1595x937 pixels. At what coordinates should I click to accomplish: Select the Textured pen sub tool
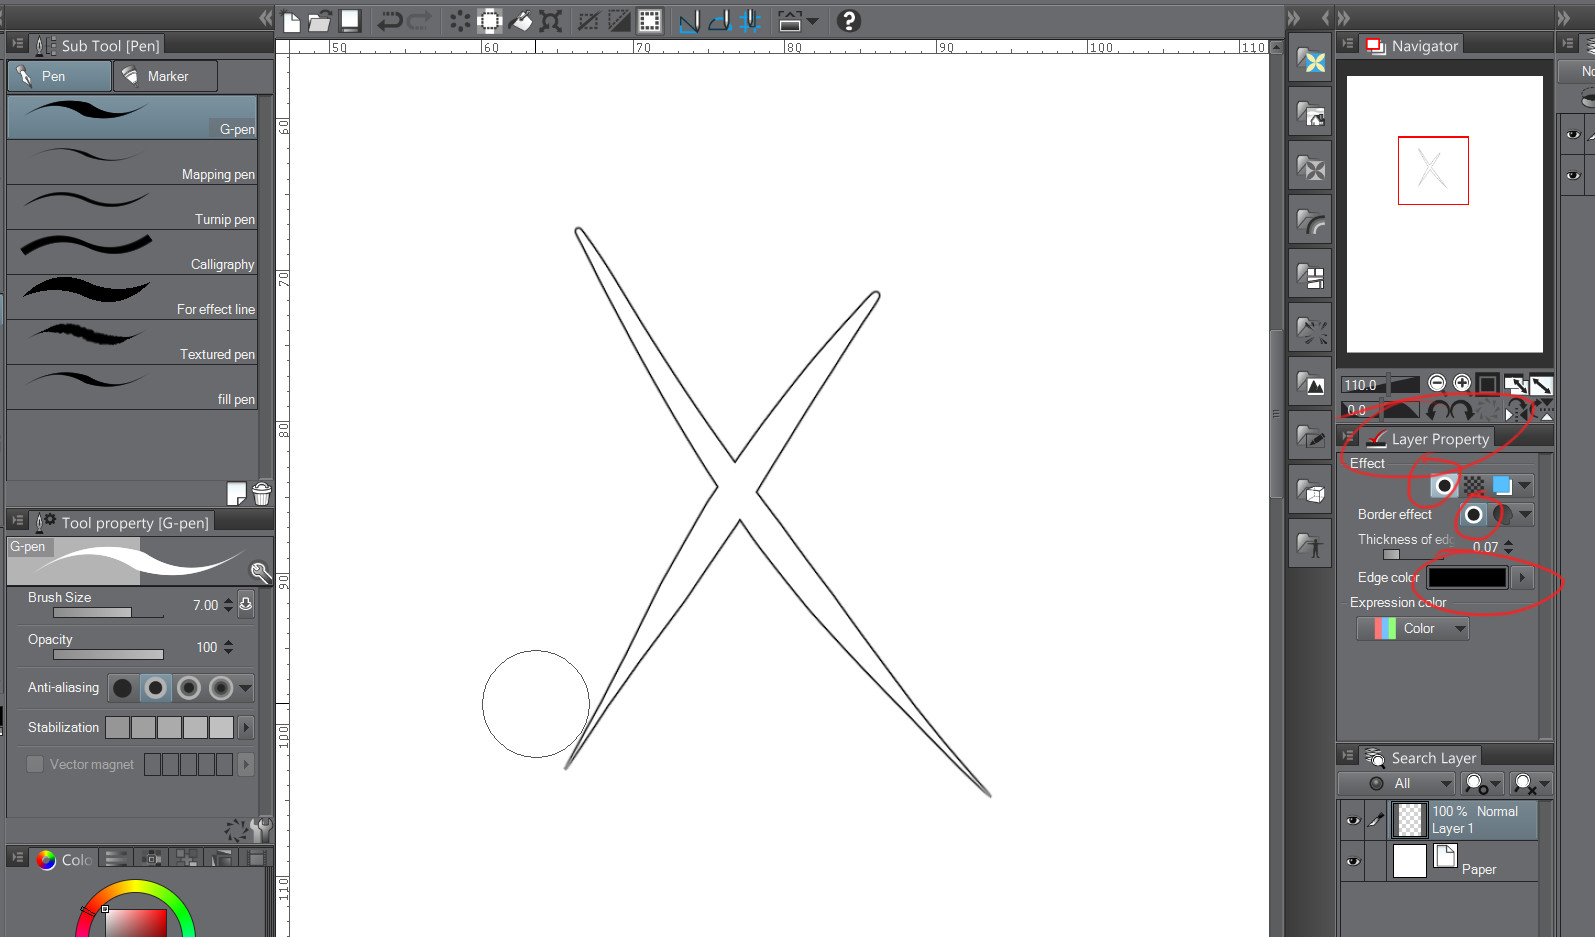132,342
